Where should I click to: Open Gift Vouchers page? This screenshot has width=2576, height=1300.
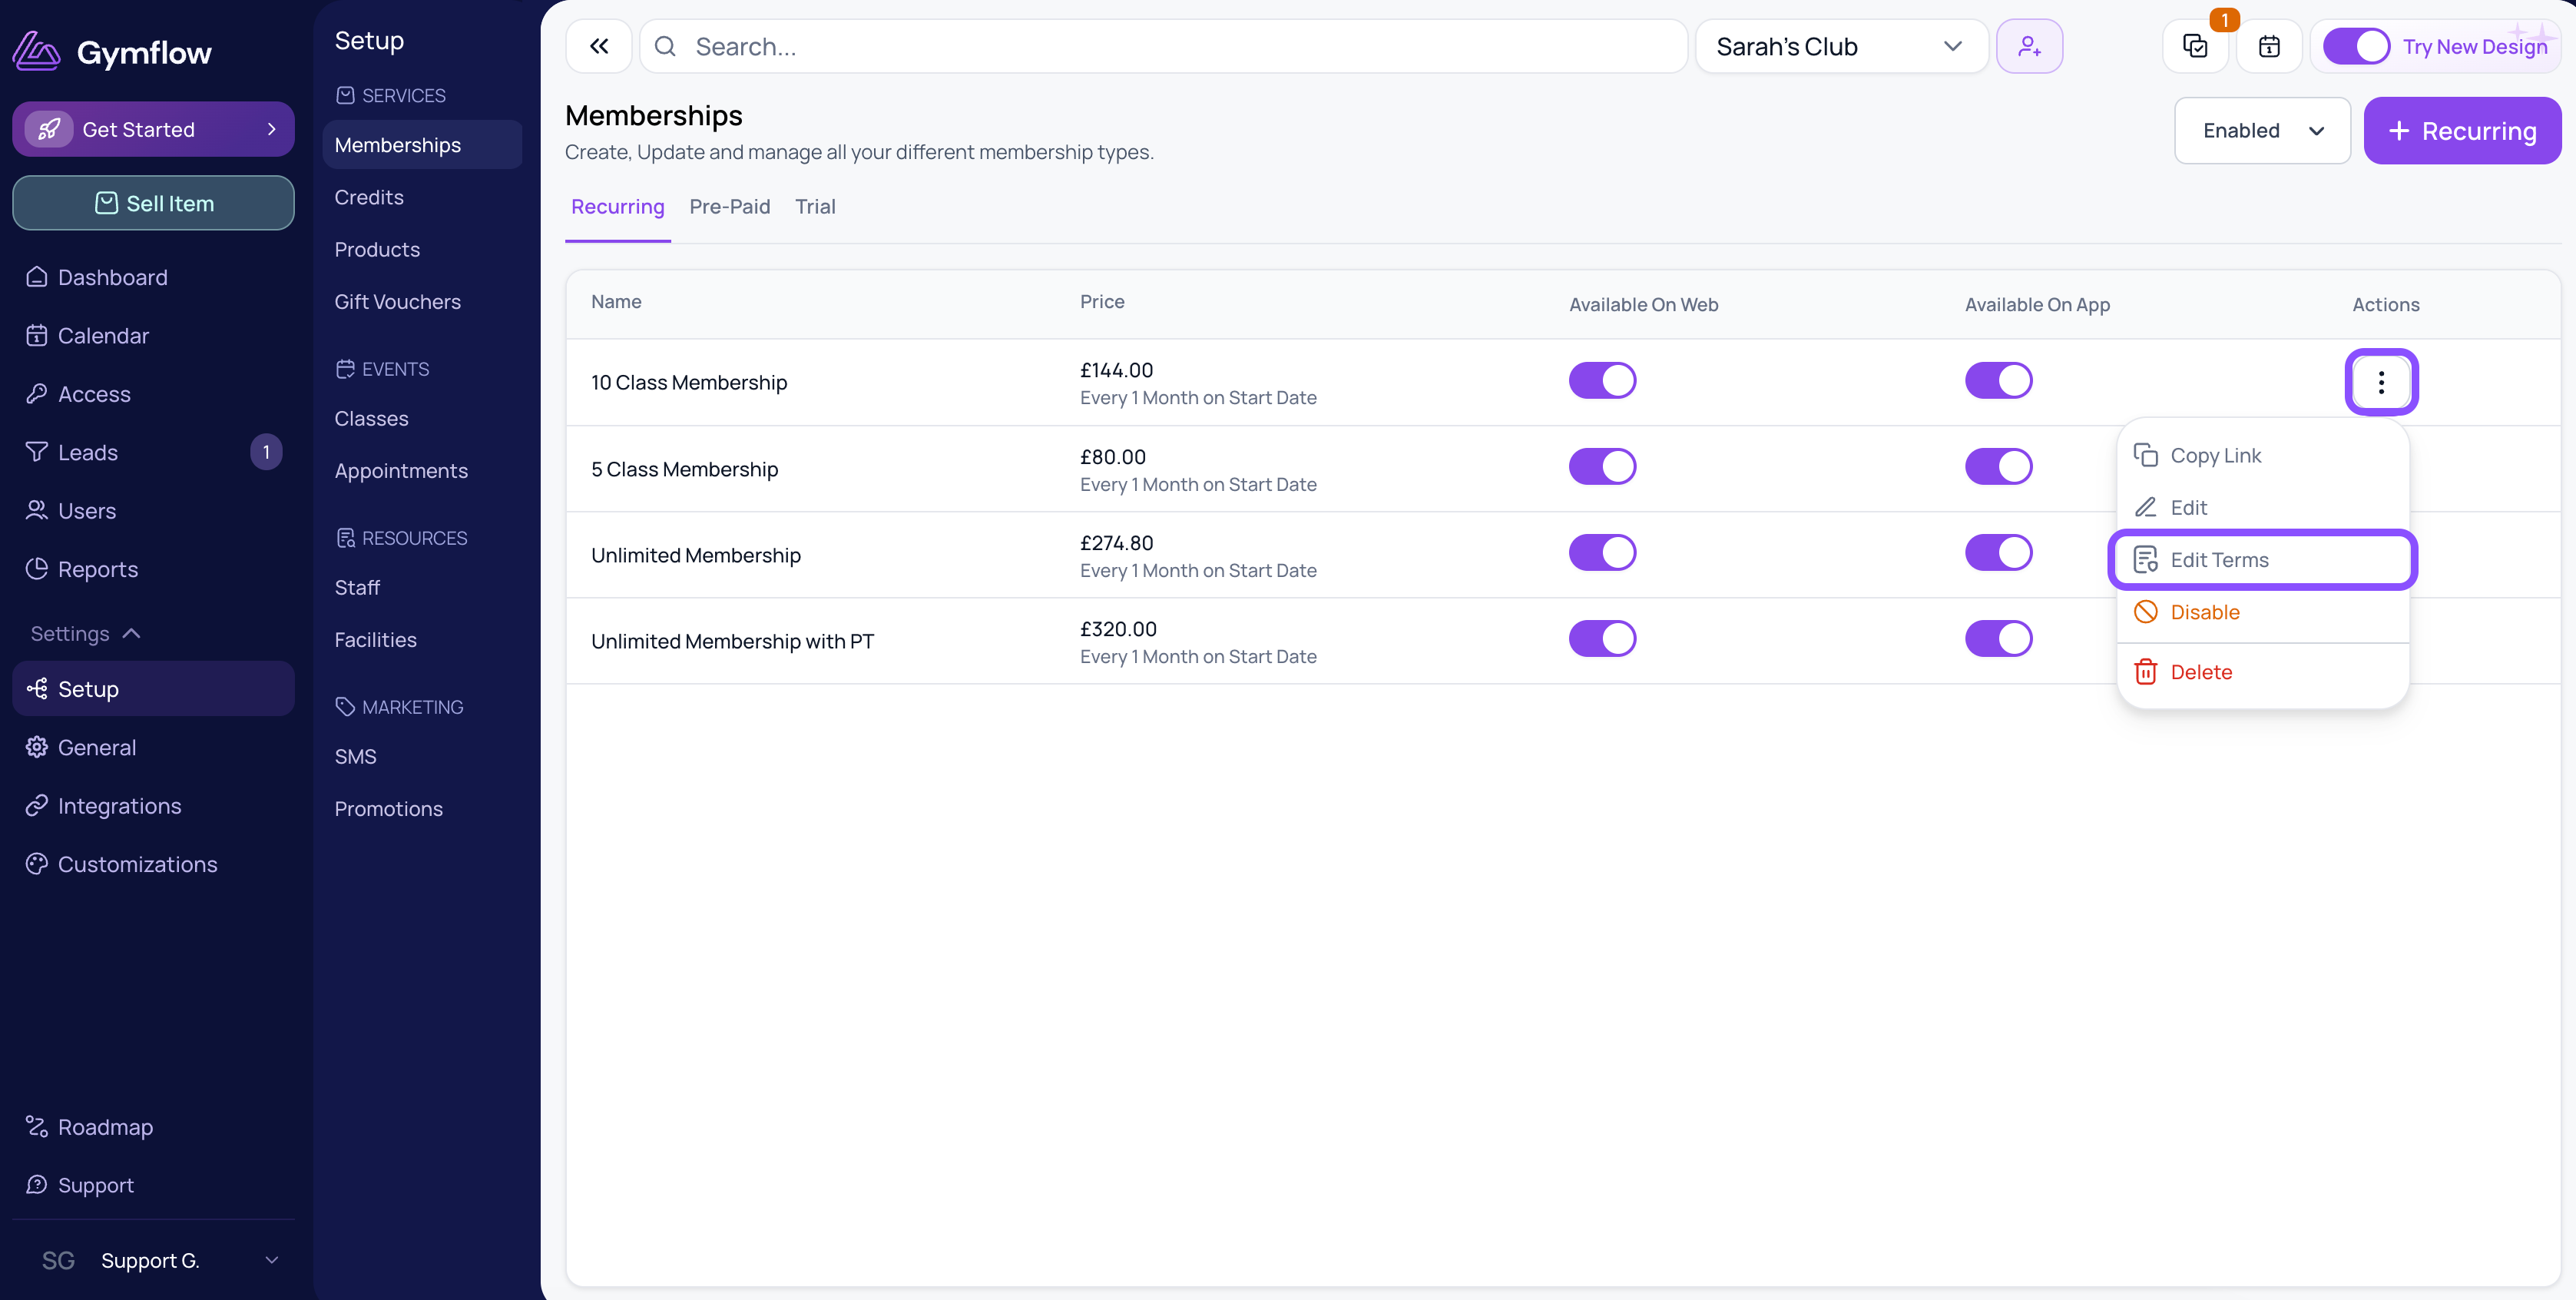398,302
